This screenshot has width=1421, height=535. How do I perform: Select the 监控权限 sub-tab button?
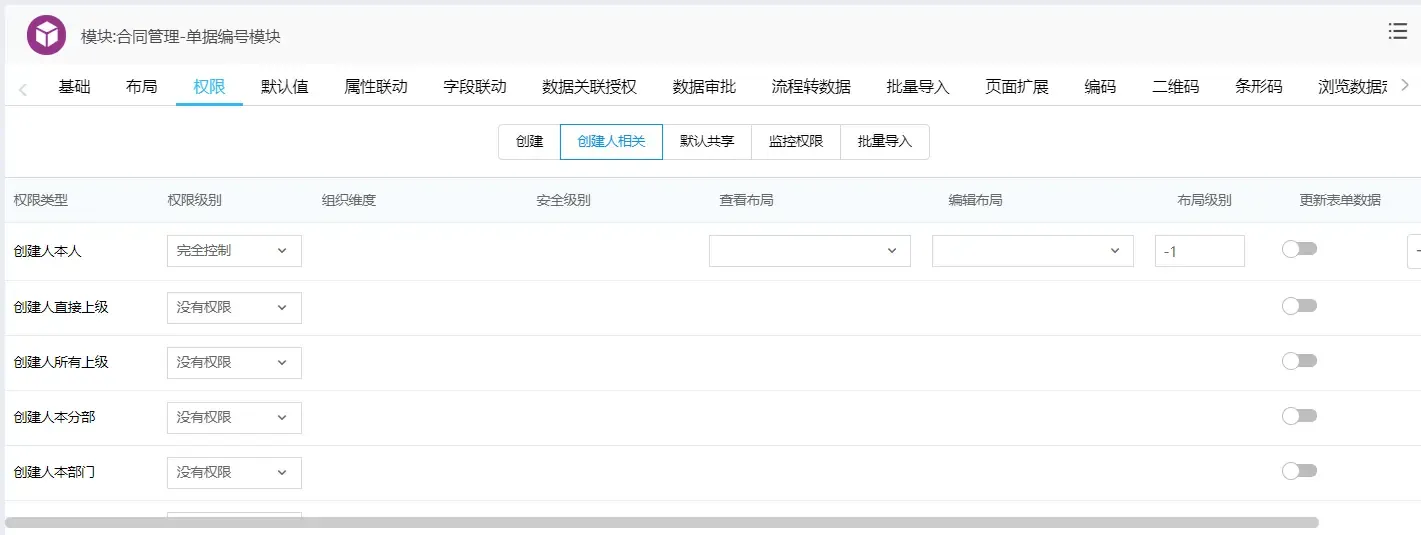(796, 142)
